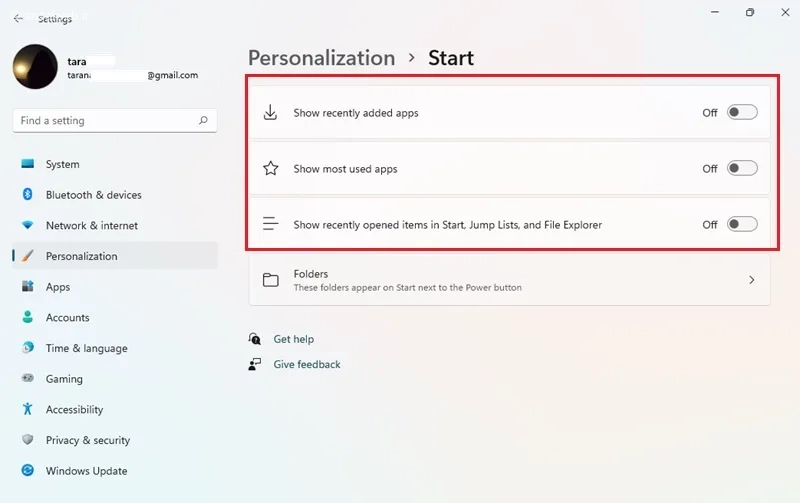Enable Show recently added apps toggle
The image size is (800, 503).
pos(742,113)
